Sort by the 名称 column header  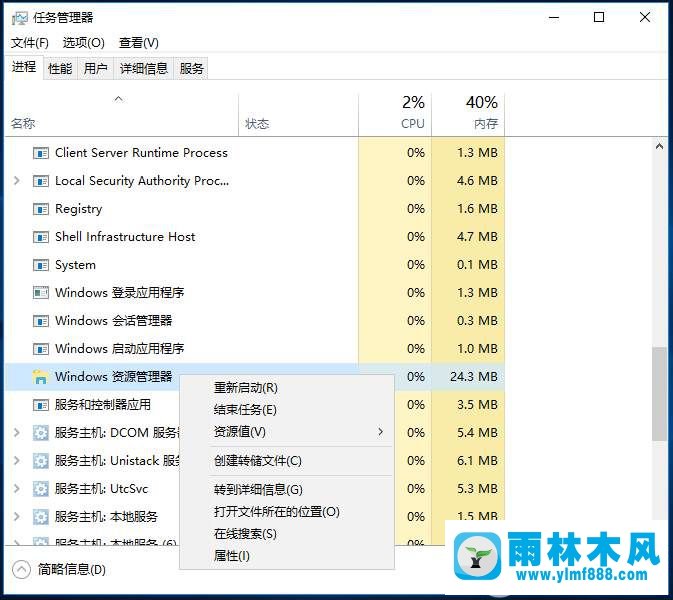[121, 115]
